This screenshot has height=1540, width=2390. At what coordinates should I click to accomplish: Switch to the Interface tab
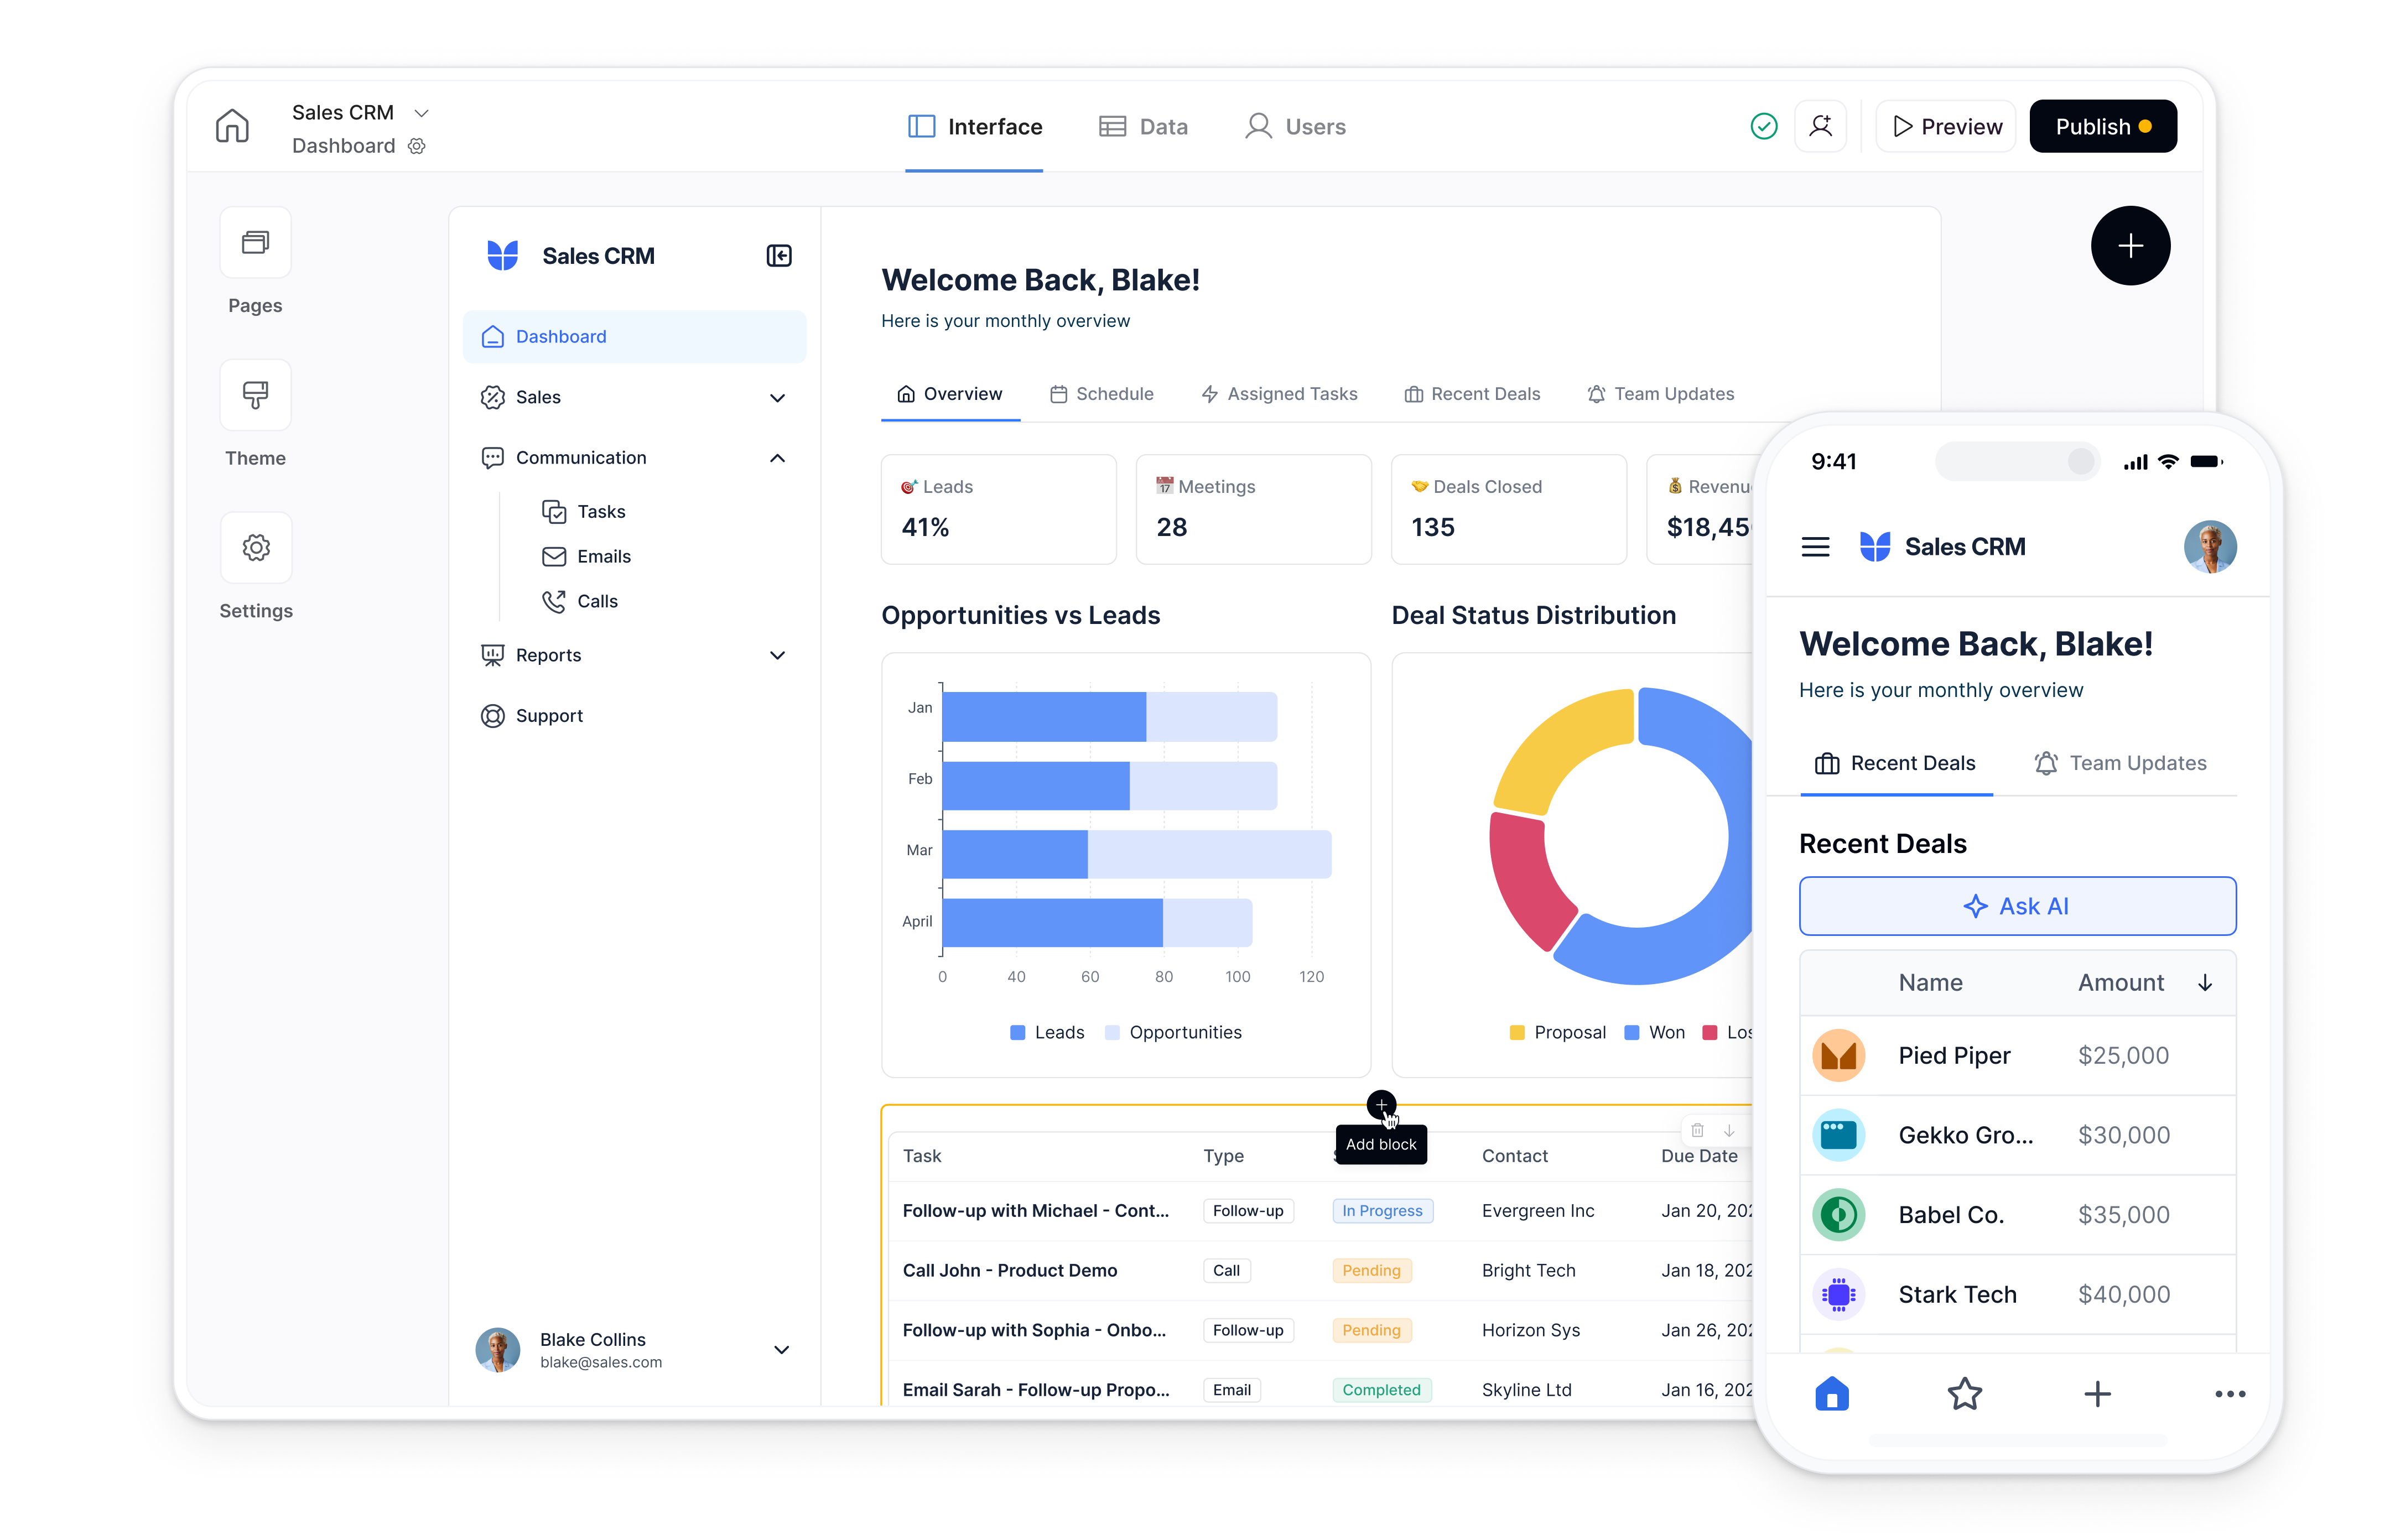point(974,127)
